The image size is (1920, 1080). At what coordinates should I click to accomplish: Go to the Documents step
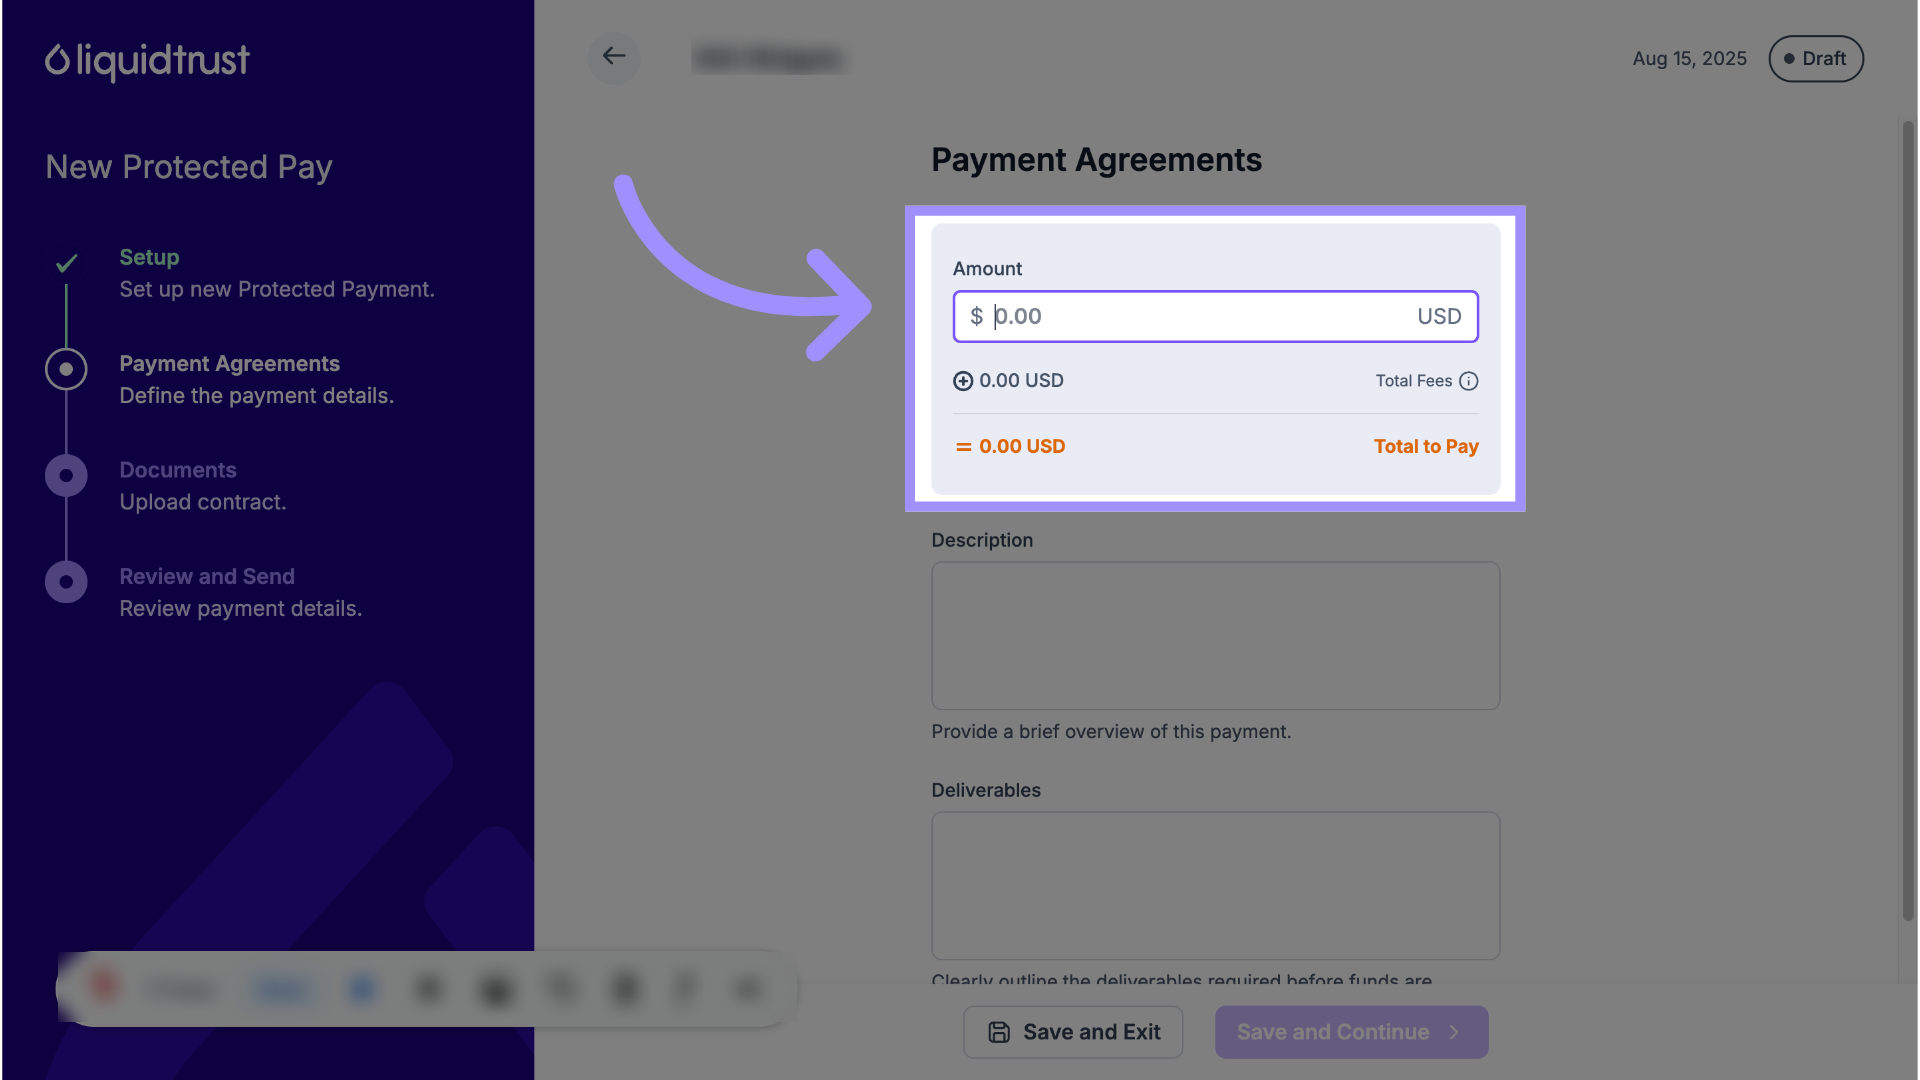point(178,470)
